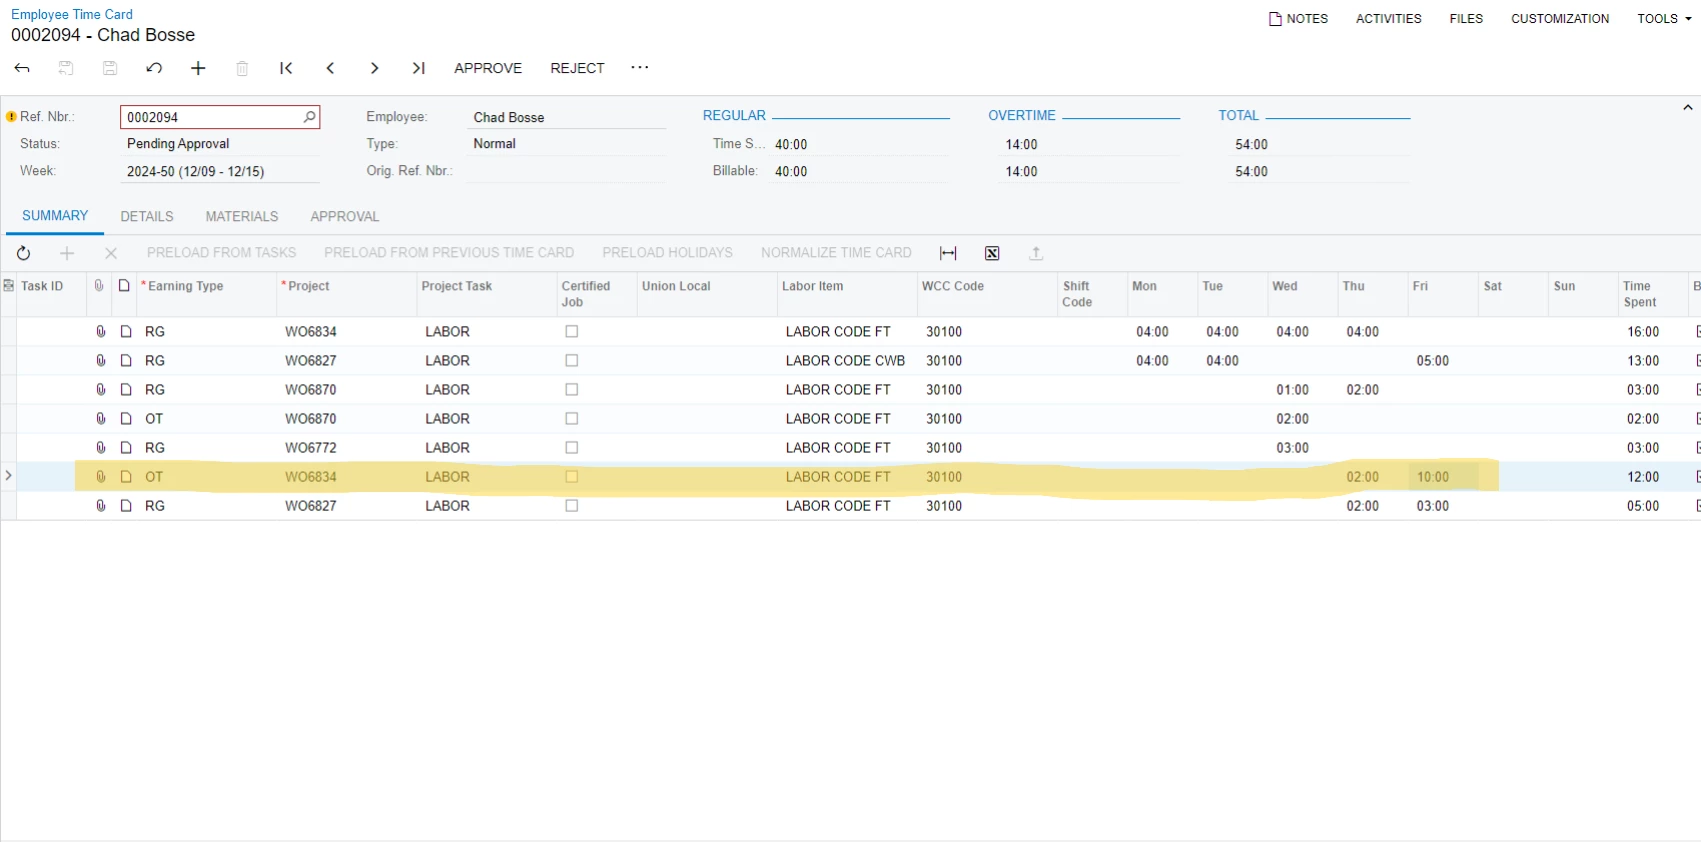Click the Undo/Cancel icon

coord(154,68)
